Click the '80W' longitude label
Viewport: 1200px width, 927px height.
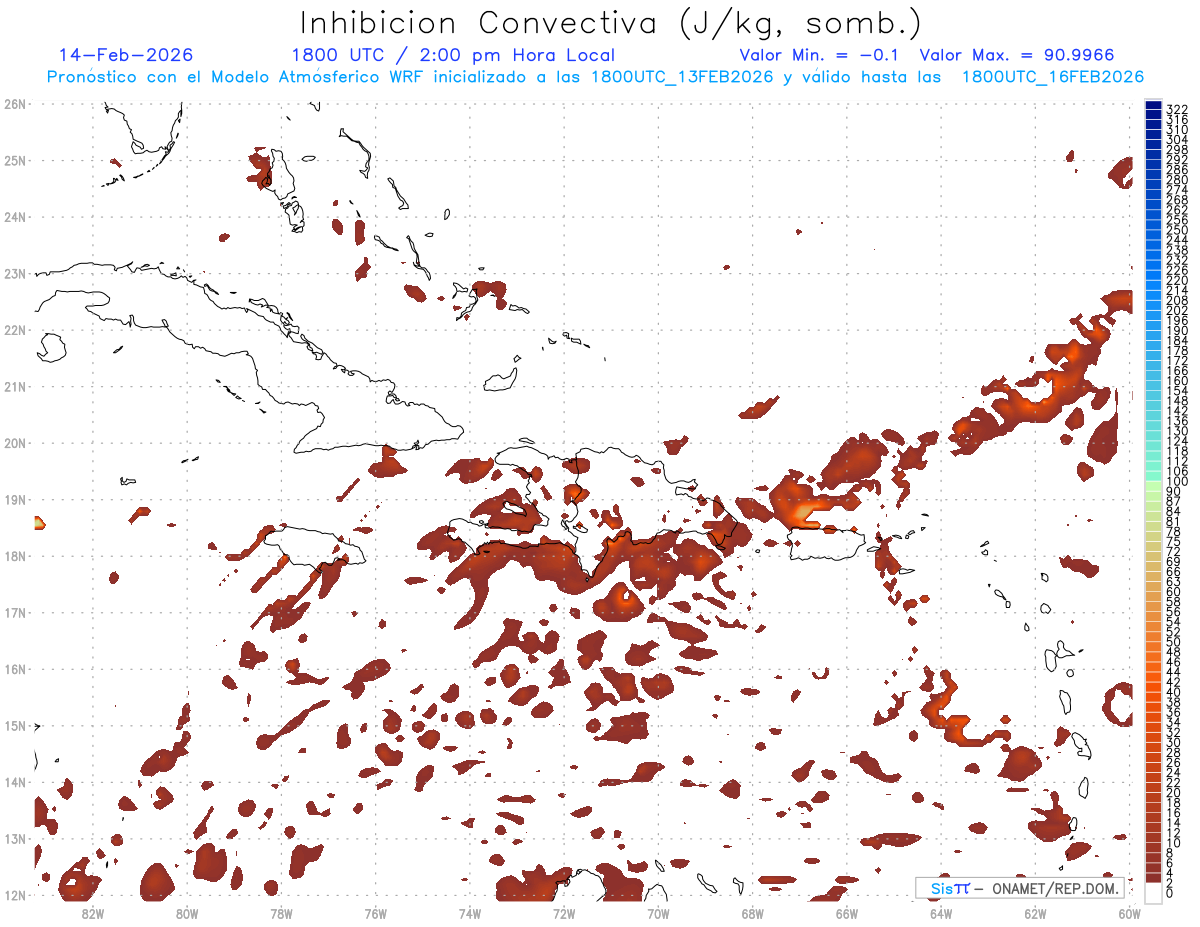click(x=187, y=913)
